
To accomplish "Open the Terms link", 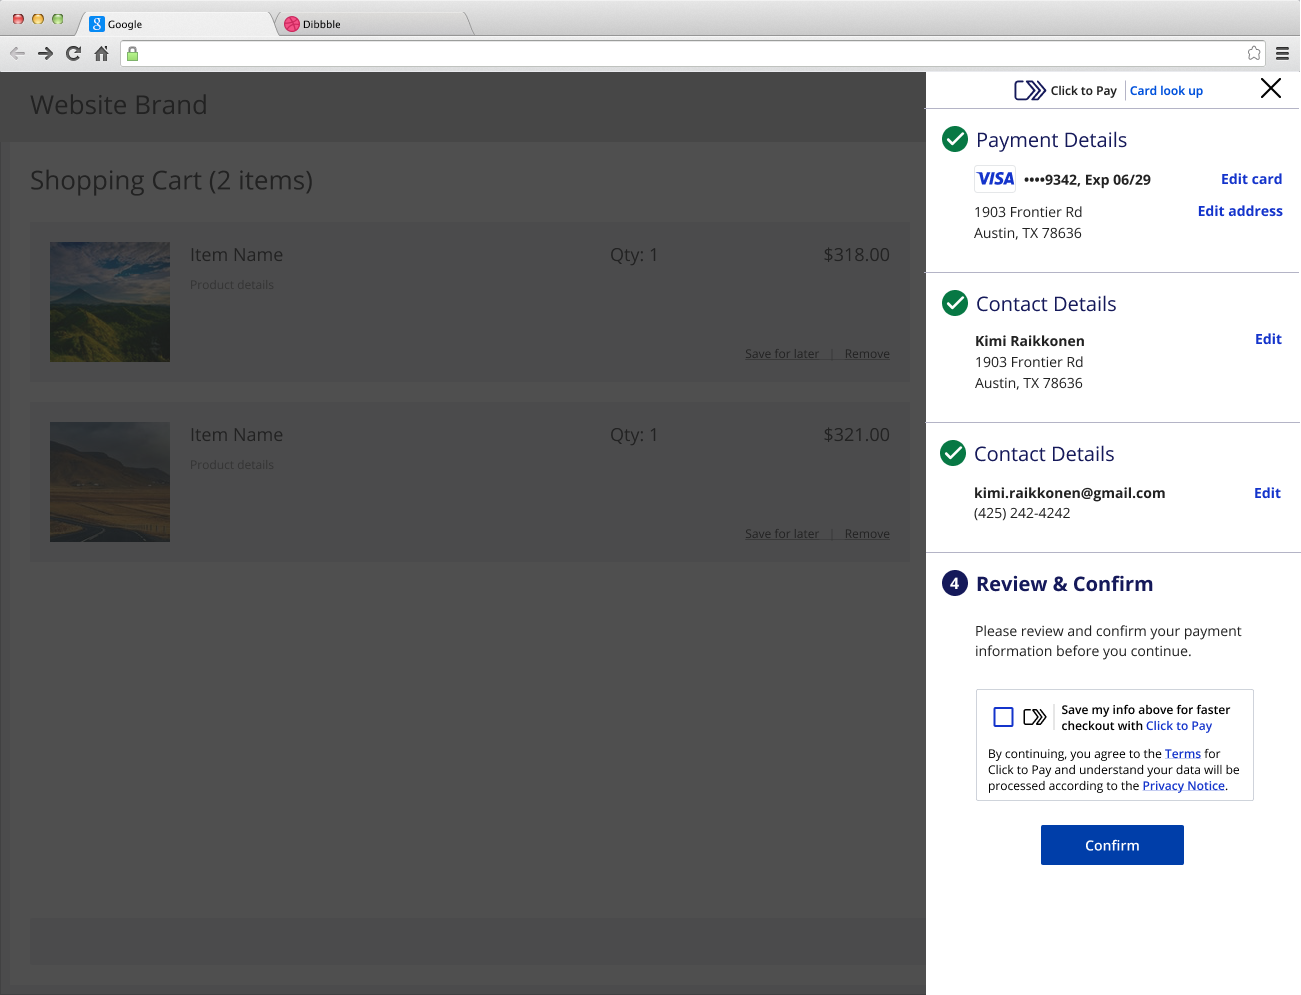I will pyautogui.click(x=1182, y=754).
